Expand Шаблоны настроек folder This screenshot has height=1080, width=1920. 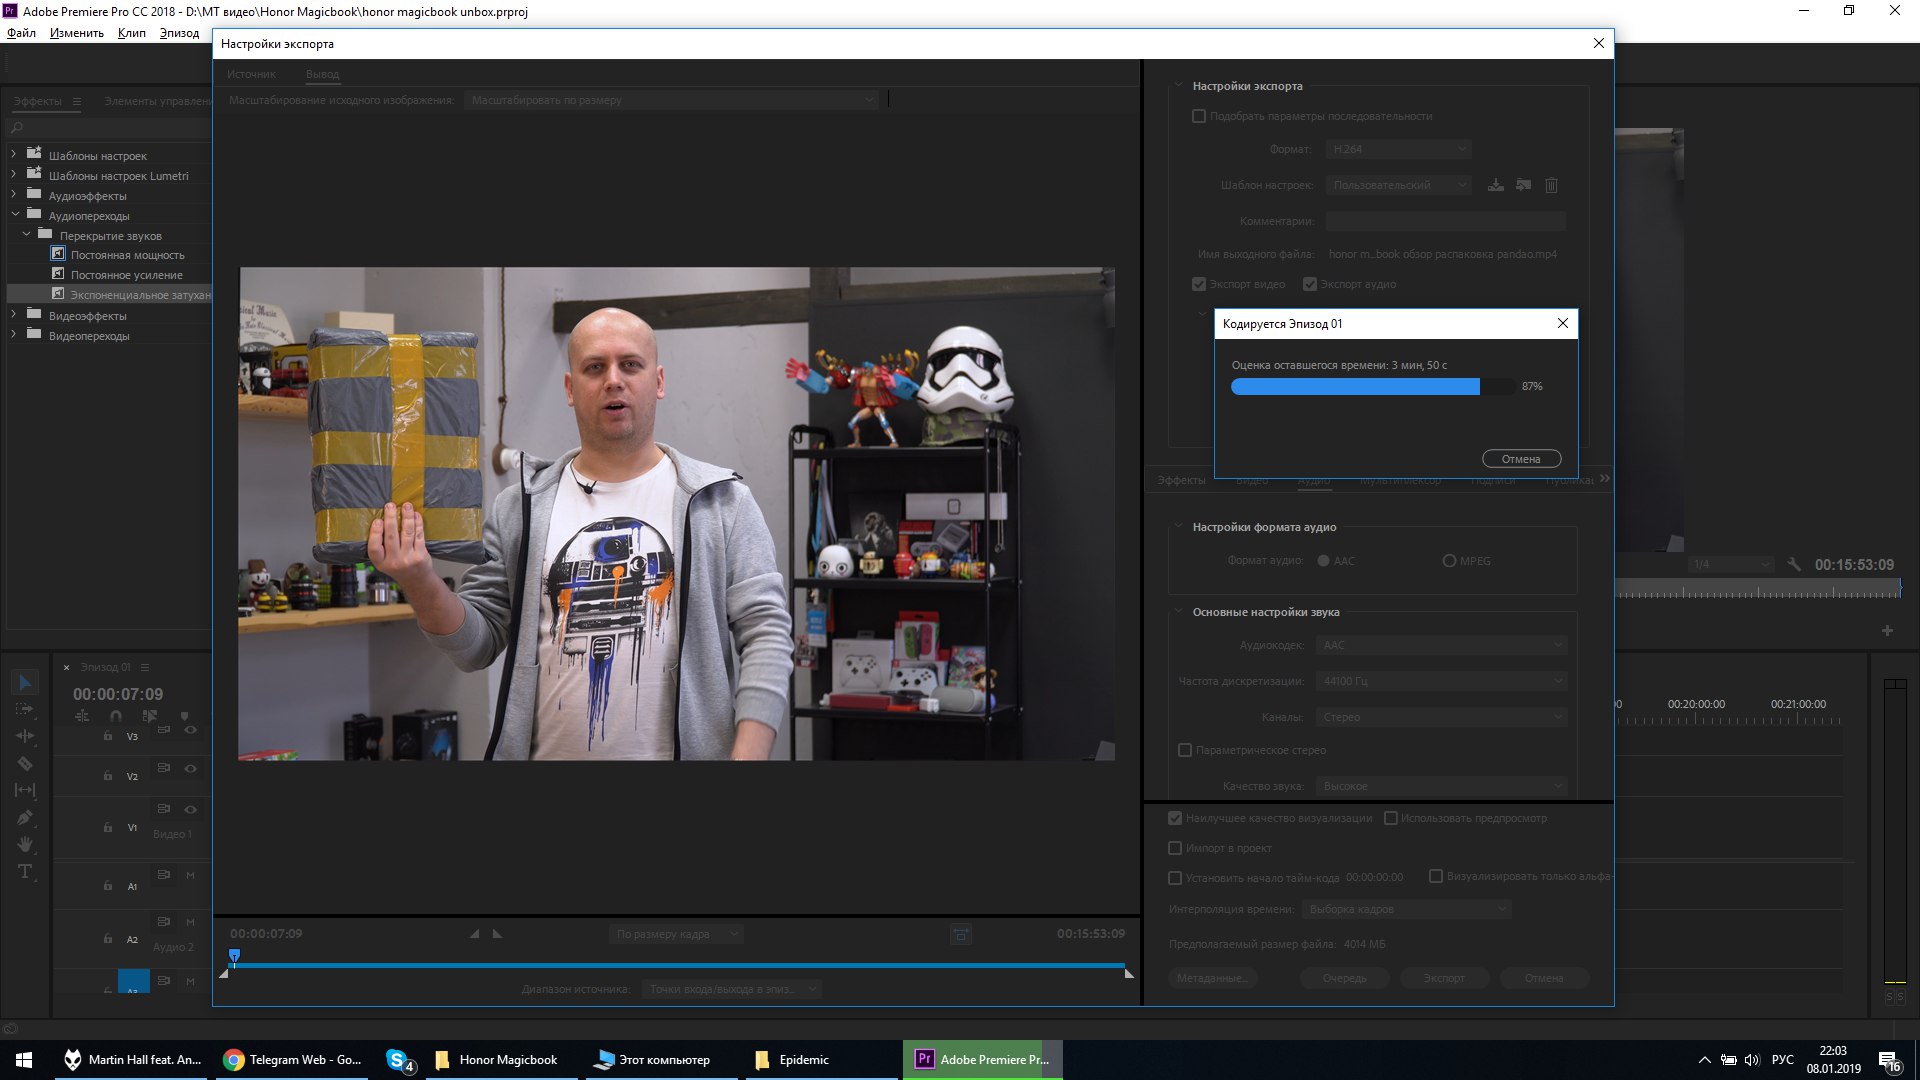(x=14, y=155)
